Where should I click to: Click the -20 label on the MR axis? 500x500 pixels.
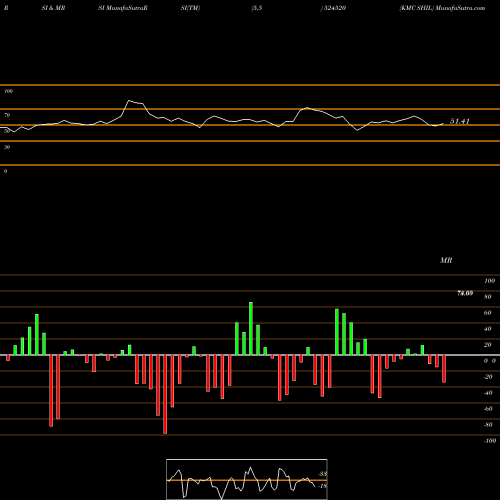(488, 377)
